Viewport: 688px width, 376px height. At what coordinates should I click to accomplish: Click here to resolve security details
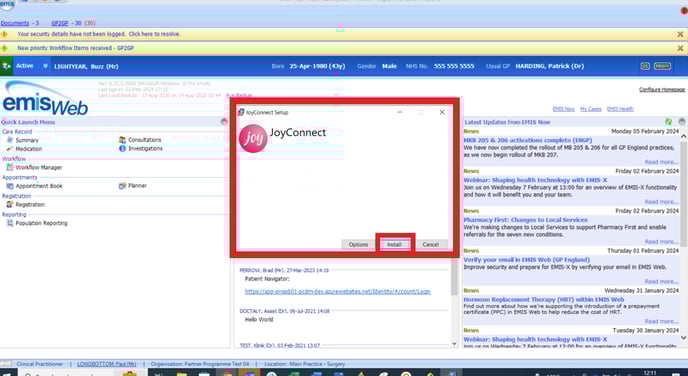154,34
